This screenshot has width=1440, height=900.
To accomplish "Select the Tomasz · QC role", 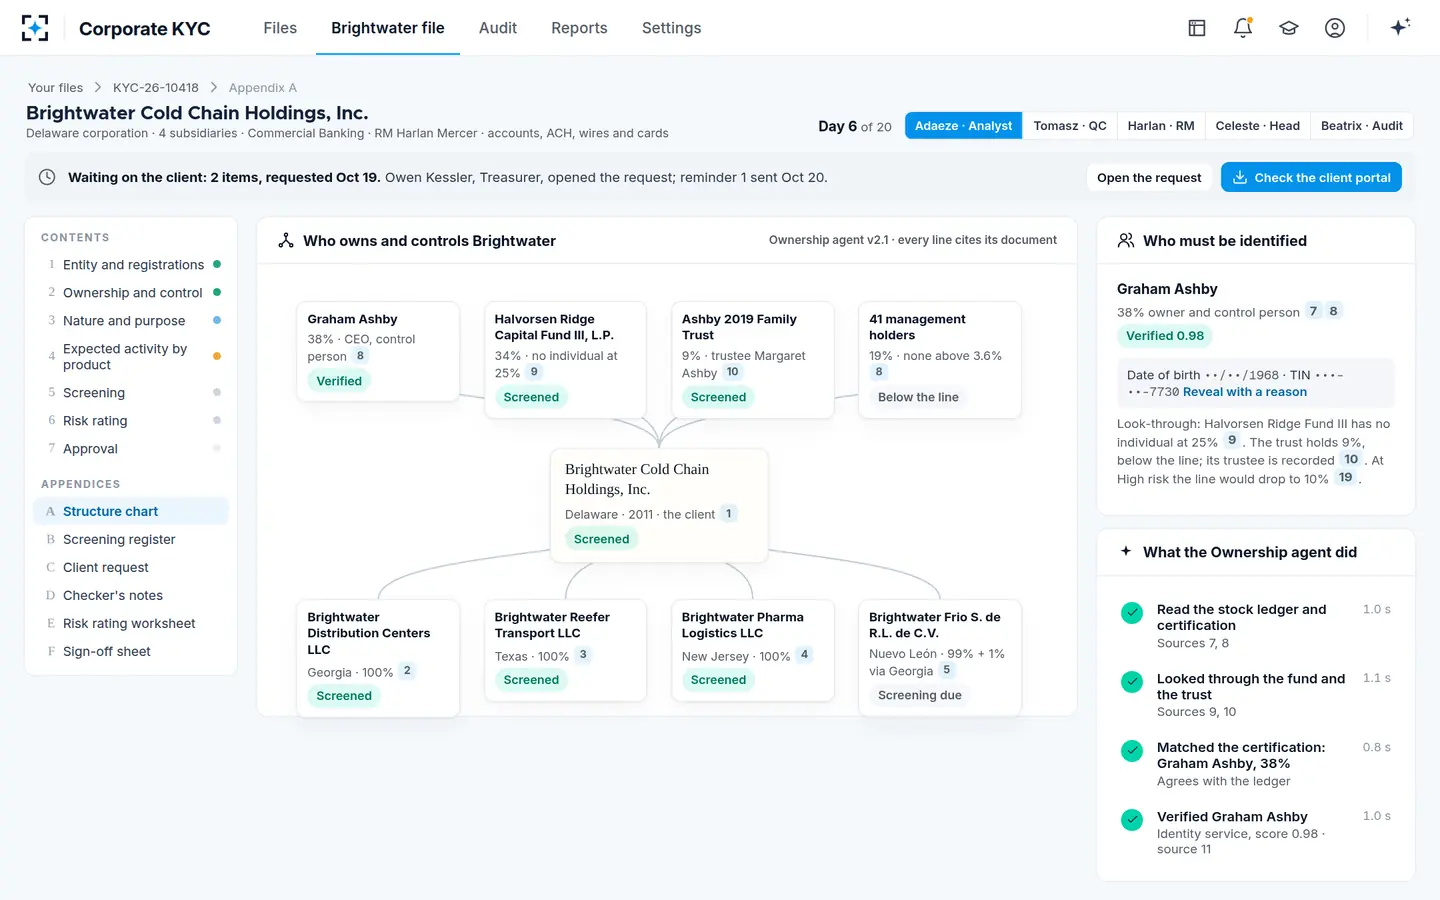I will point(1070,125).
